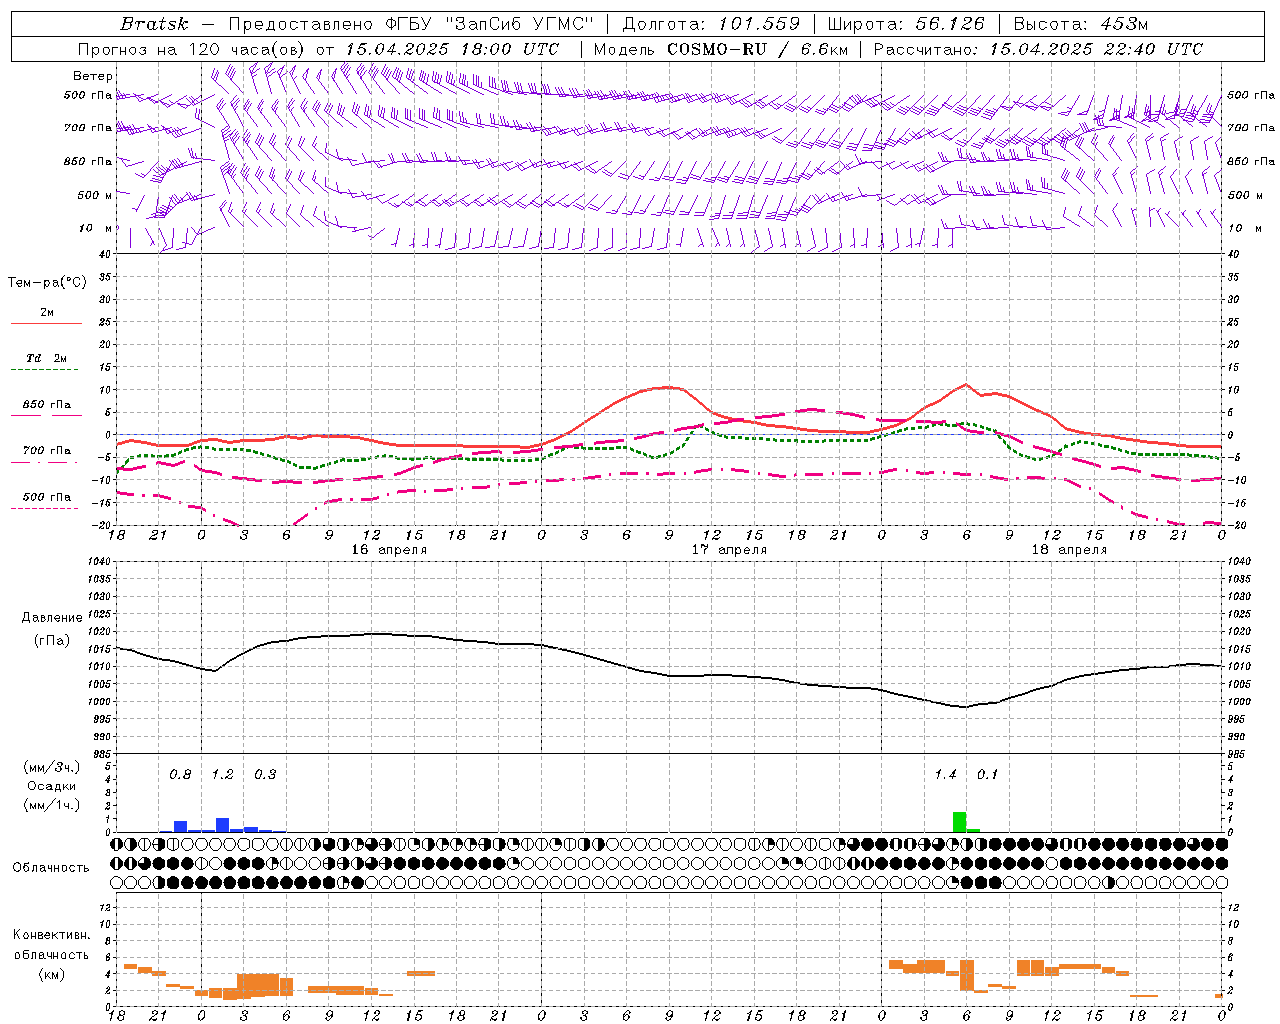Click the station name Bratsk in header

[x=154, y=24]
